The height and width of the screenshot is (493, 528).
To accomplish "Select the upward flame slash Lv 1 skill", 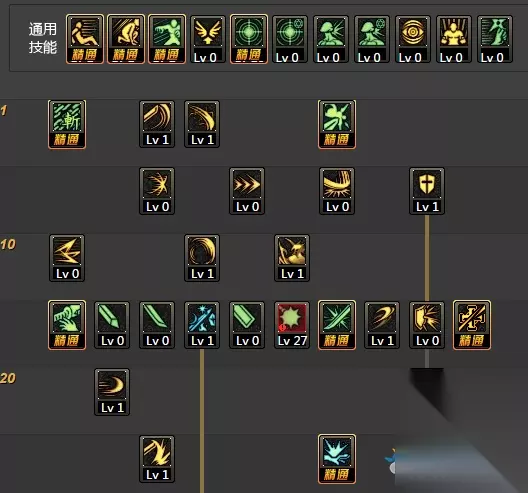I will (157, 459).
